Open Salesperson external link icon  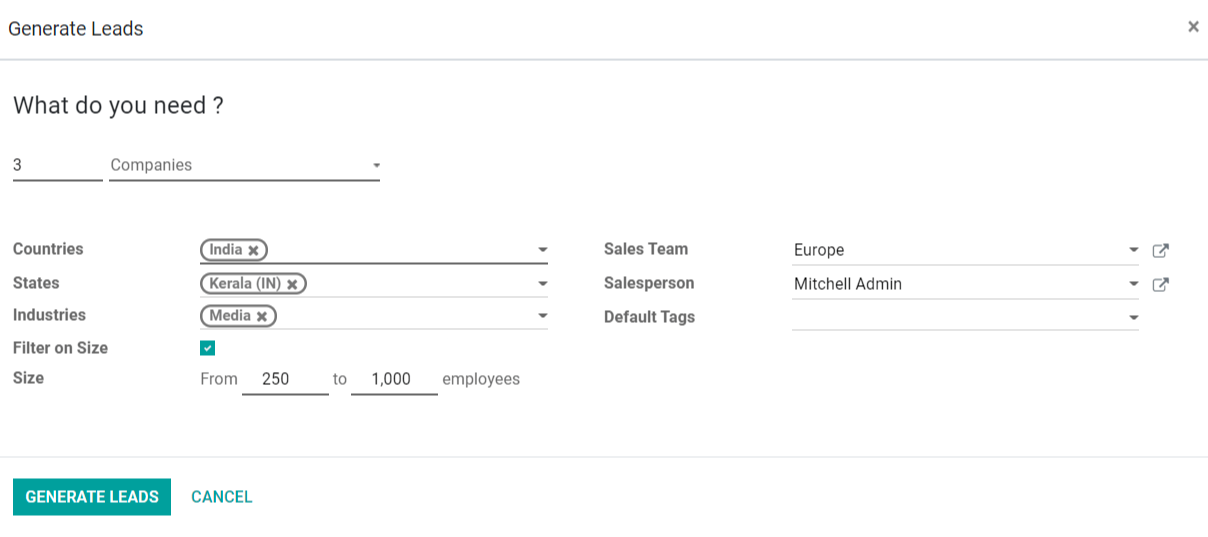(1160, 285)
